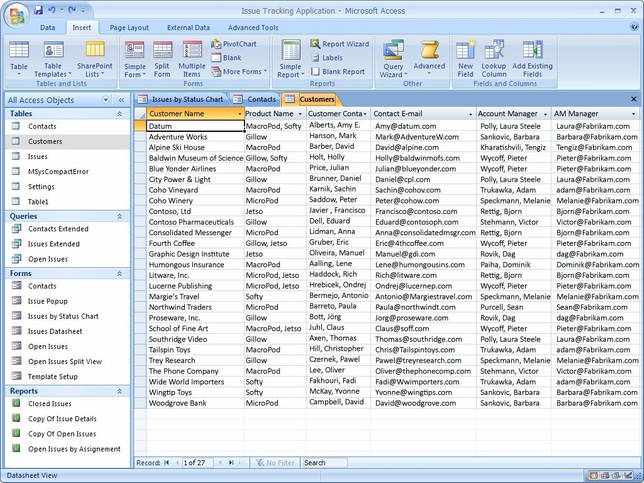
Task: Open SharePoint Lists in the ribbon
Action: pyautogui.click(x=94, y=58)
